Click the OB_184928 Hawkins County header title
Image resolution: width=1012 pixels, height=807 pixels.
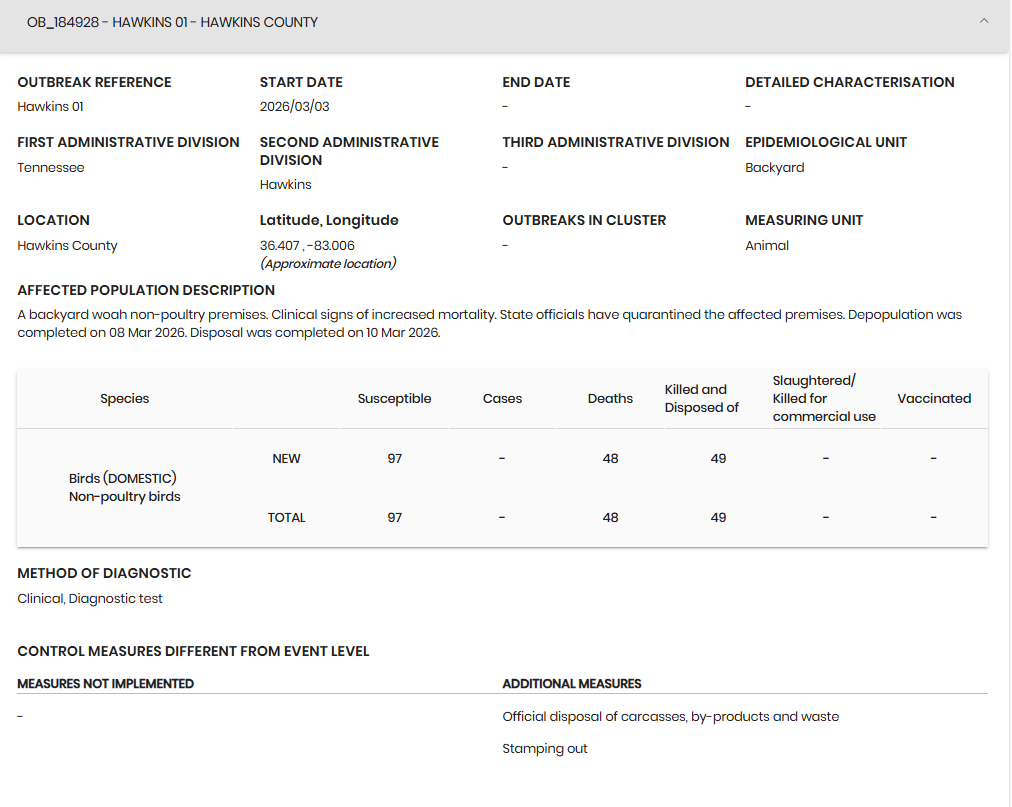[172, 22]
